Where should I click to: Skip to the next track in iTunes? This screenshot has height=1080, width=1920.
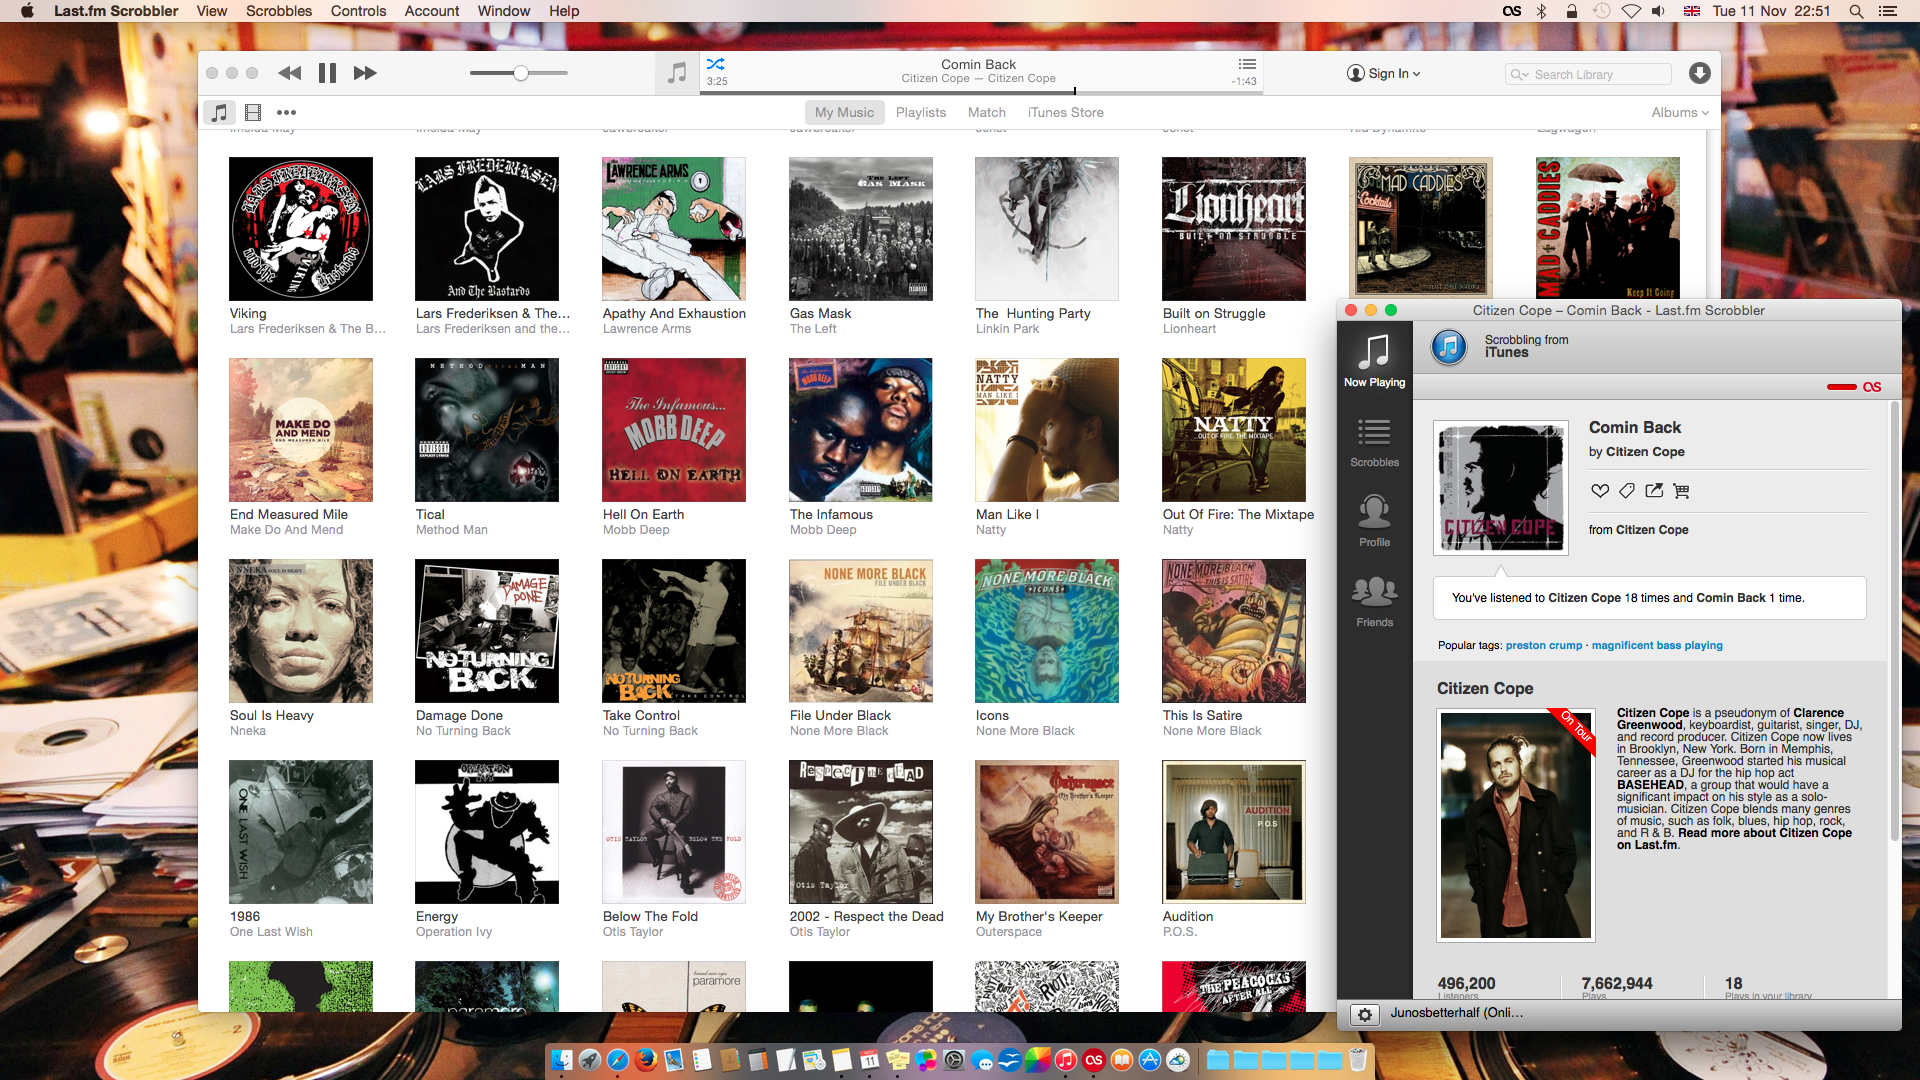click(x=365, y=73)
